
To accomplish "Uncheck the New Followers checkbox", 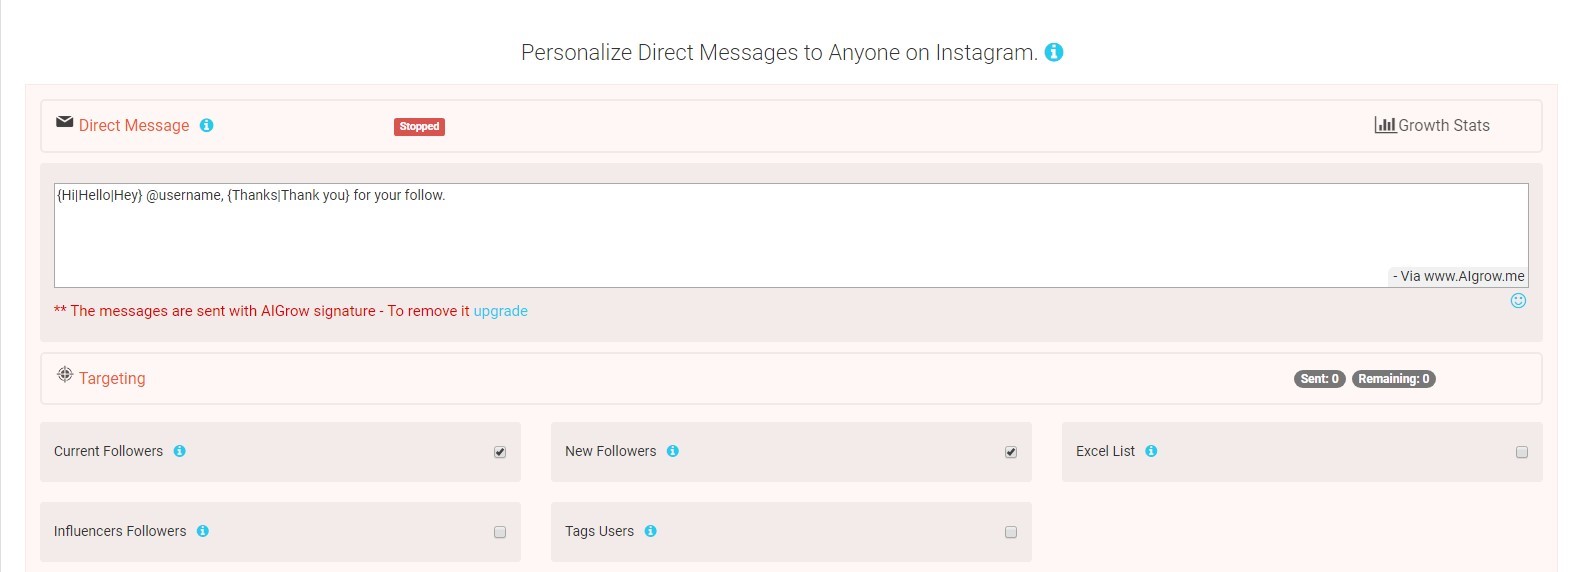I will coord(1011,452).
